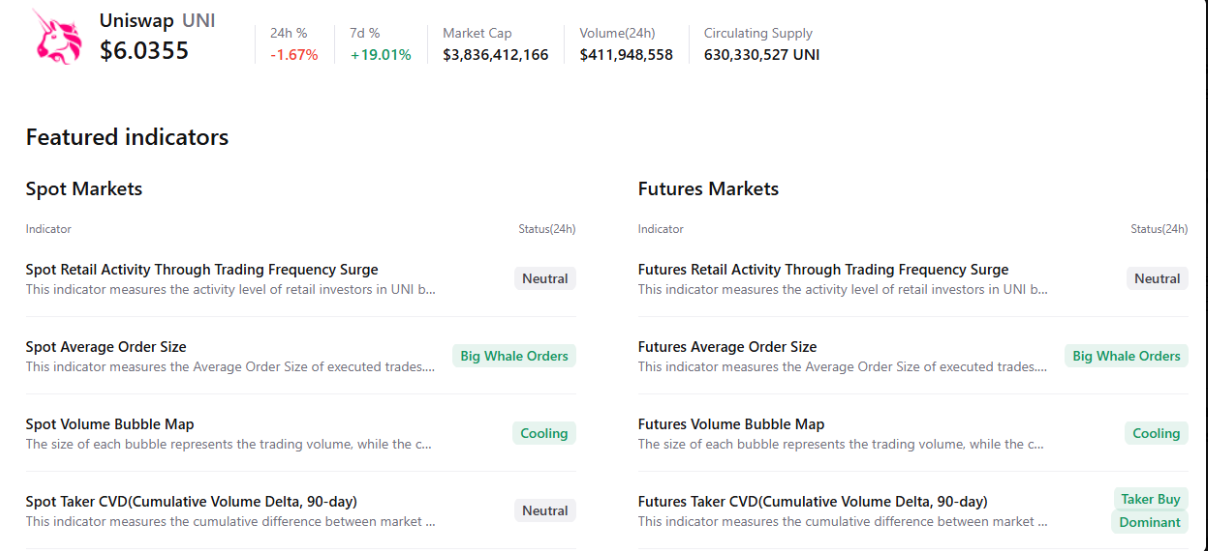Click the Uniswap unicorn logo icon
Image resolution: width=1208 pixels, height=551 pixels.
click(57, 38)
